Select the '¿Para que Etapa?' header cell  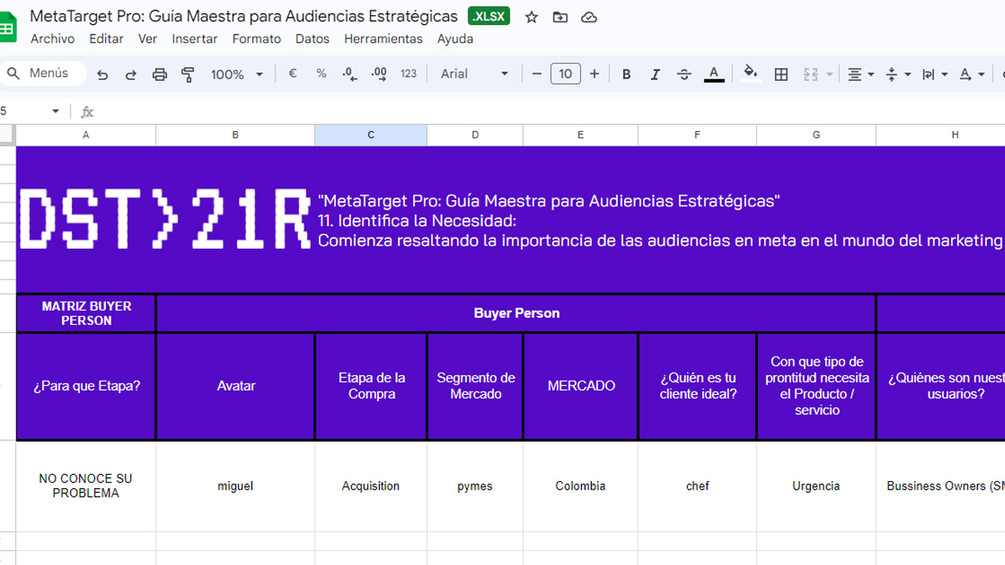(86, 386)
